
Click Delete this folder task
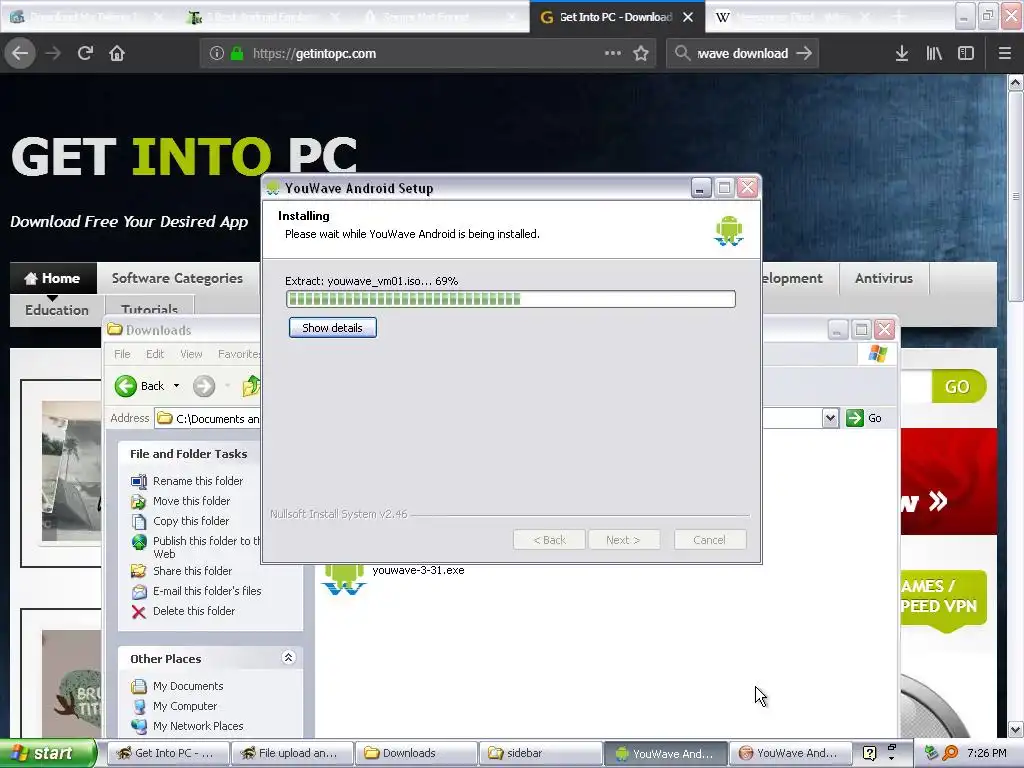(x=193, y=611)
